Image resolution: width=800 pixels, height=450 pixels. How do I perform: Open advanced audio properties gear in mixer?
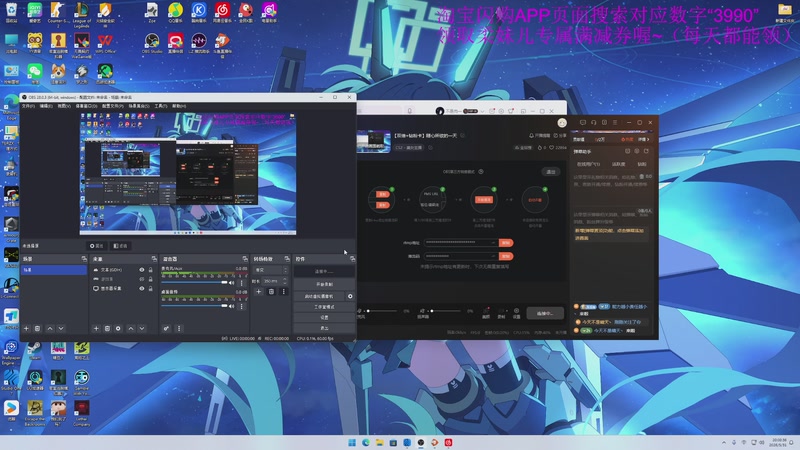tap(166, 329)
